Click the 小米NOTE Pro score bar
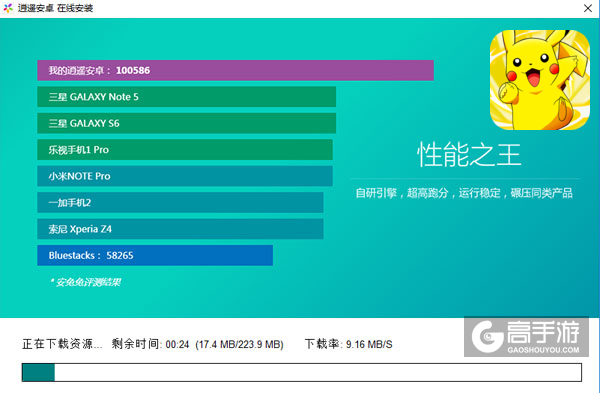Image resolution: width=600 pixels, height=393 pixels. [185, 176]
